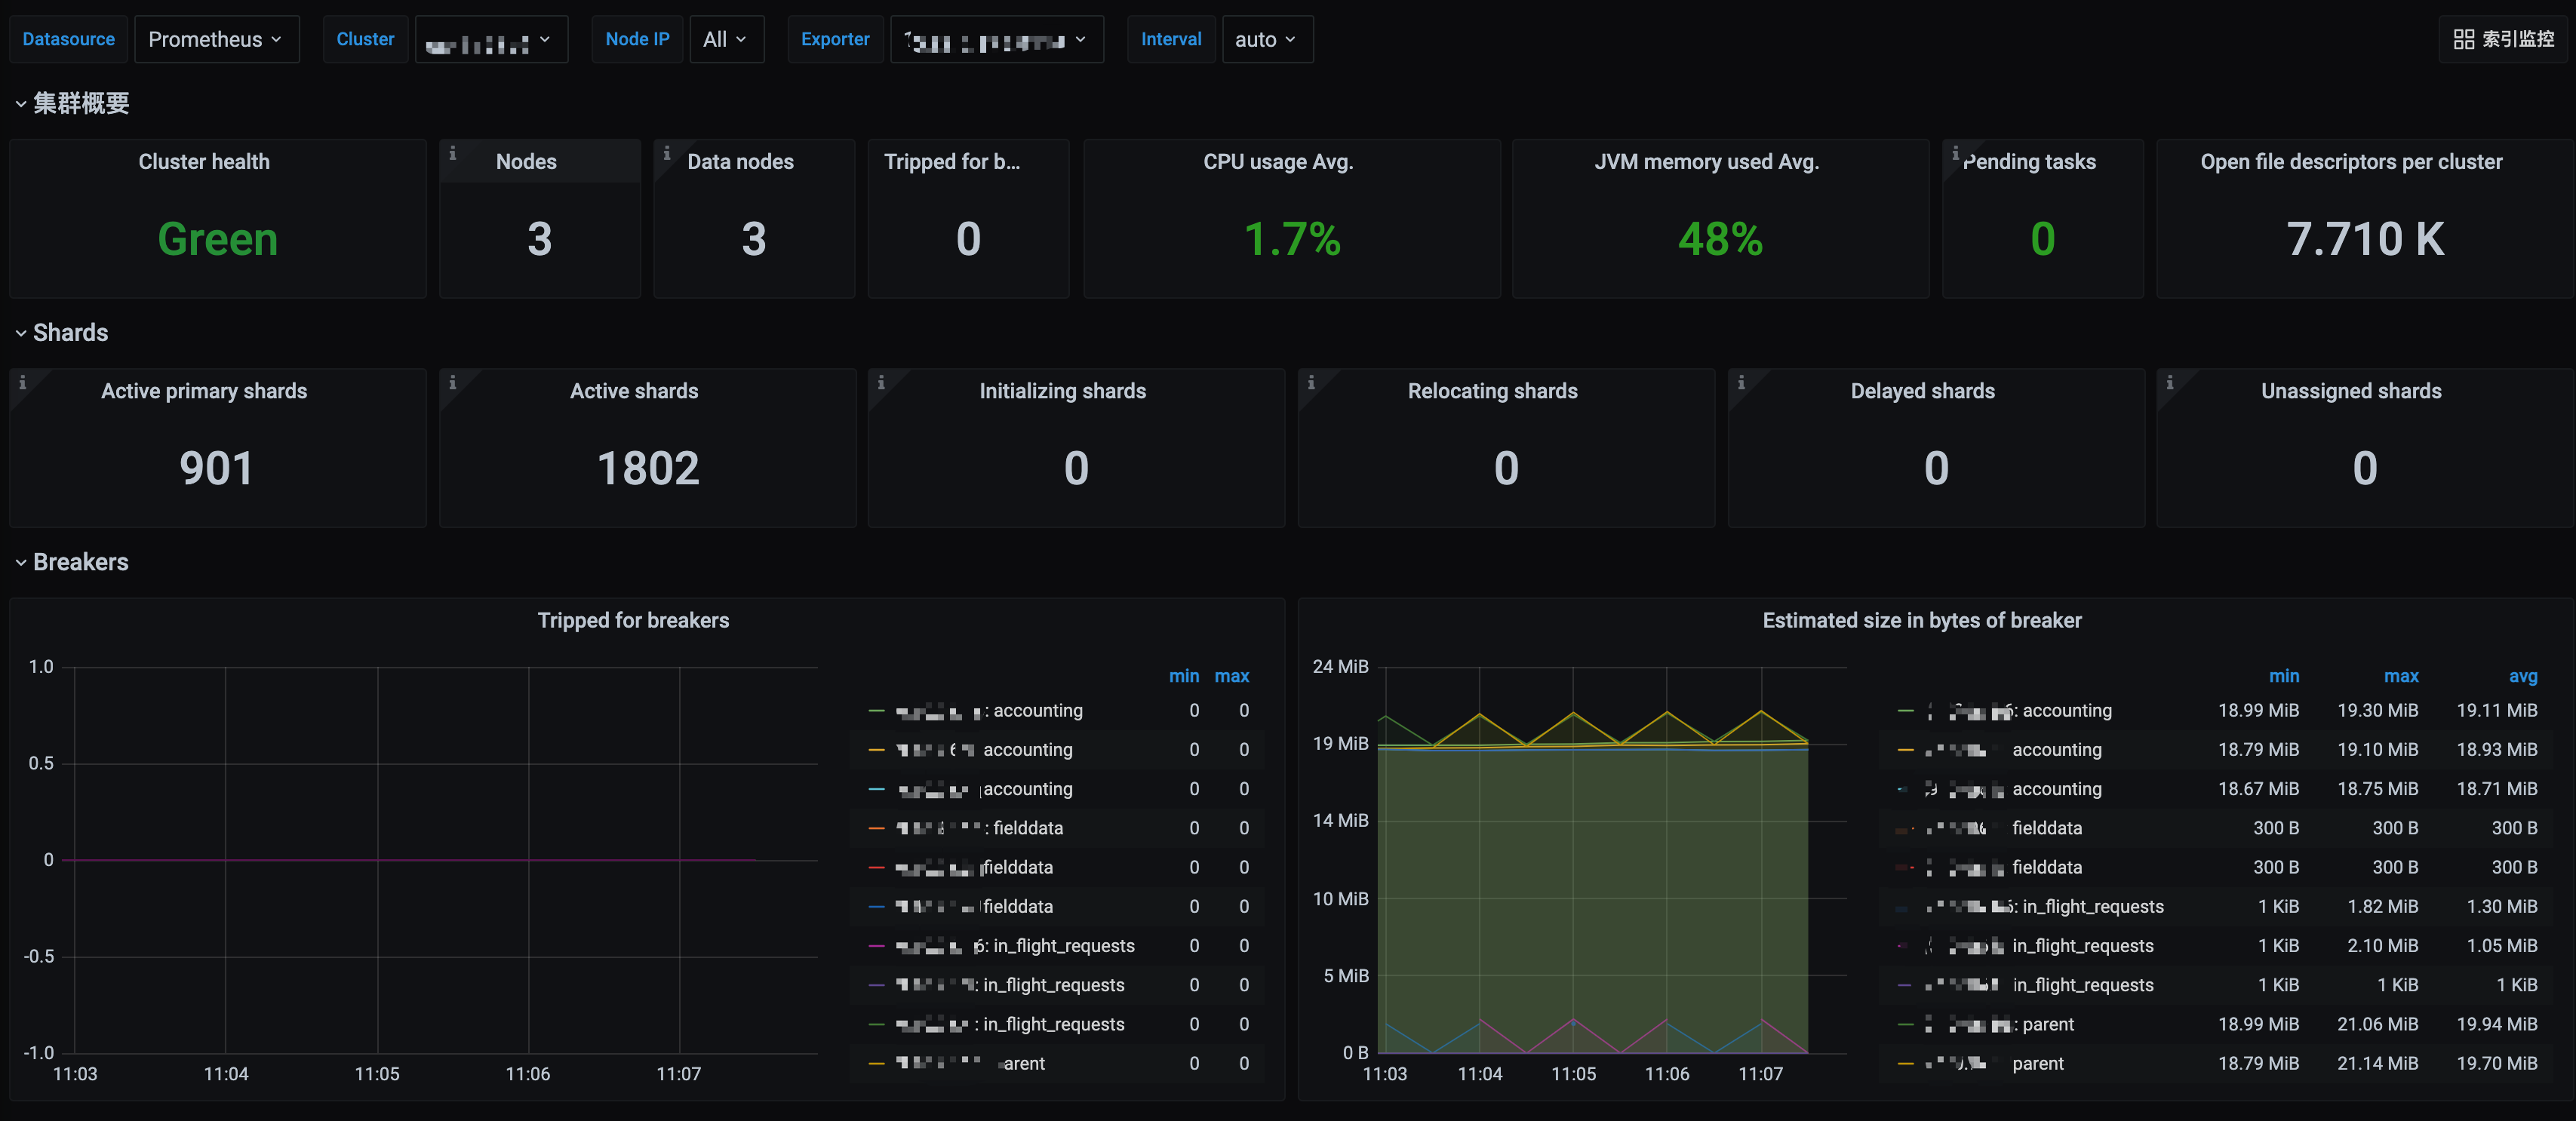Click info icon on Active primary shards

coord(22,382)
